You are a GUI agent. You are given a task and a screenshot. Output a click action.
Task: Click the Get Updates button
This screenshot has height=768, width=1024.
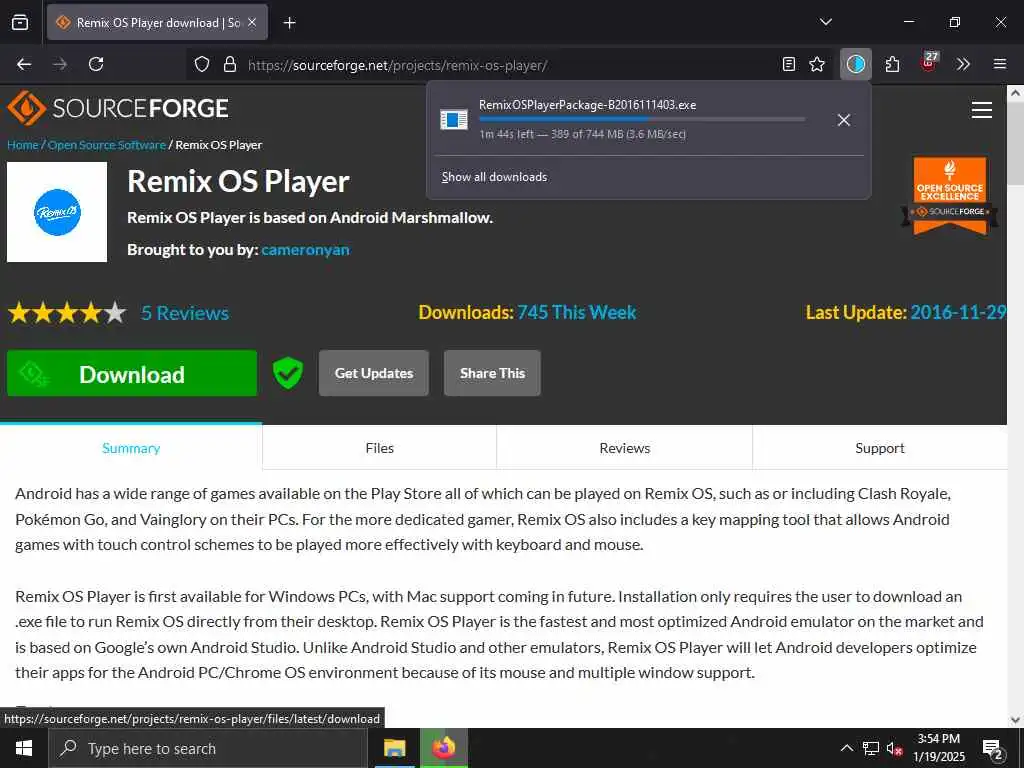coord(374,373)
